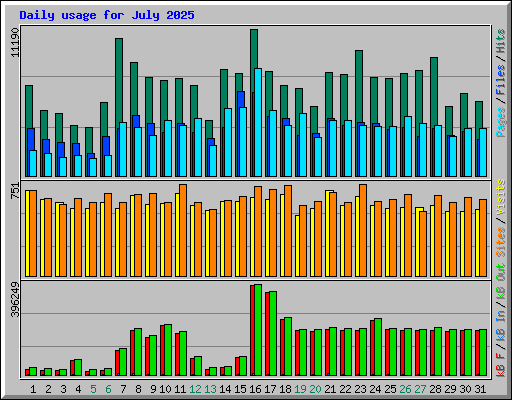Image resolution: width=512 pixels, height=400 pixels.
Task: Click day label 15 on the x-axis
Action: pyautogui.click(x=240, y=389)
